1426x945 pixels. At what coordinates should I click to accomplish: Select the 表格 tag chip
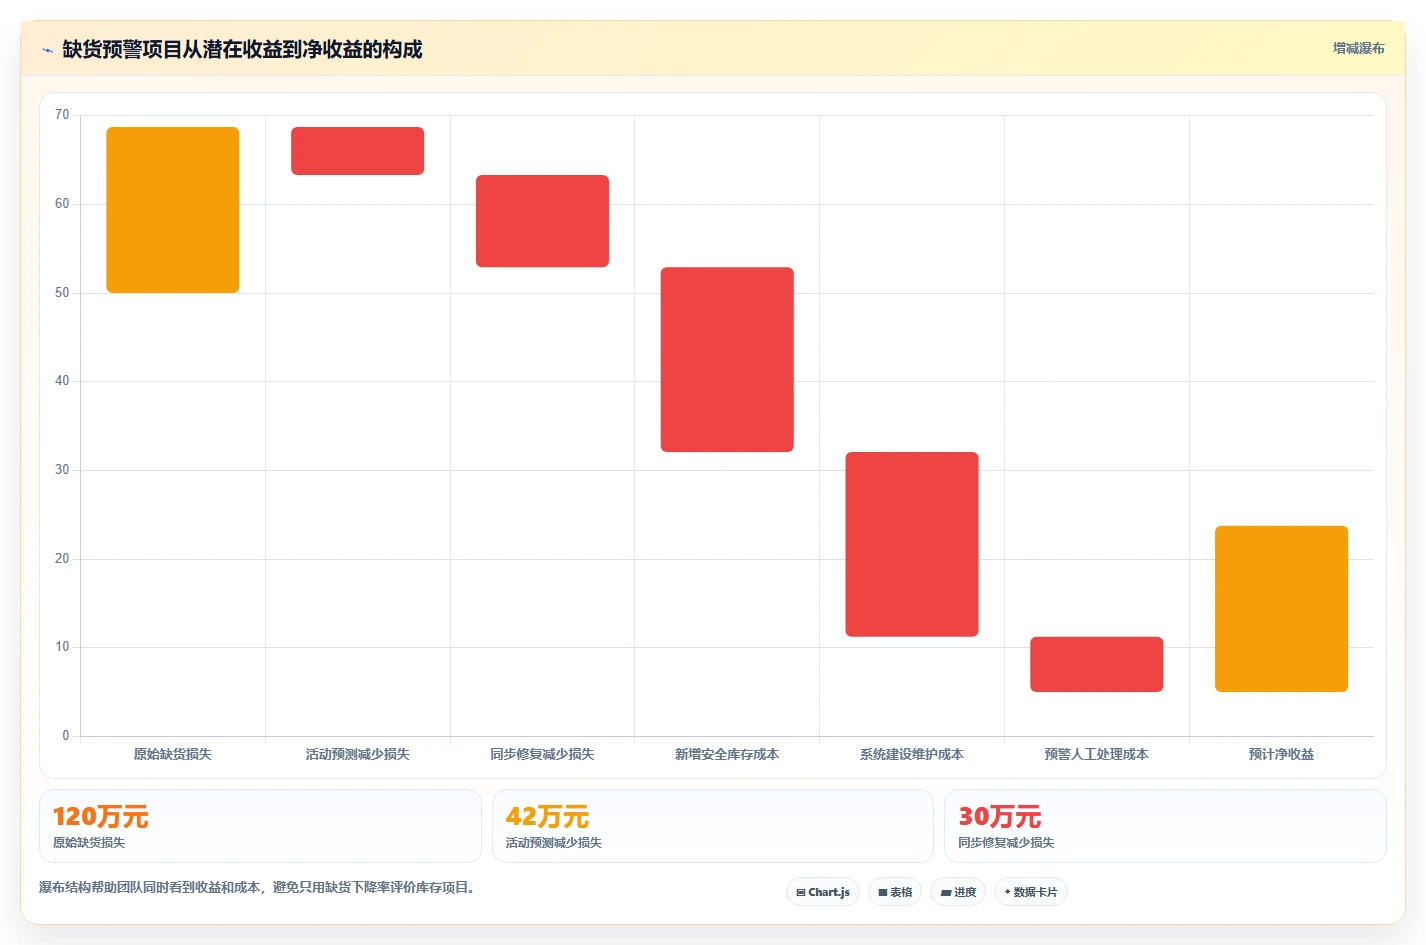pos(895,892)
